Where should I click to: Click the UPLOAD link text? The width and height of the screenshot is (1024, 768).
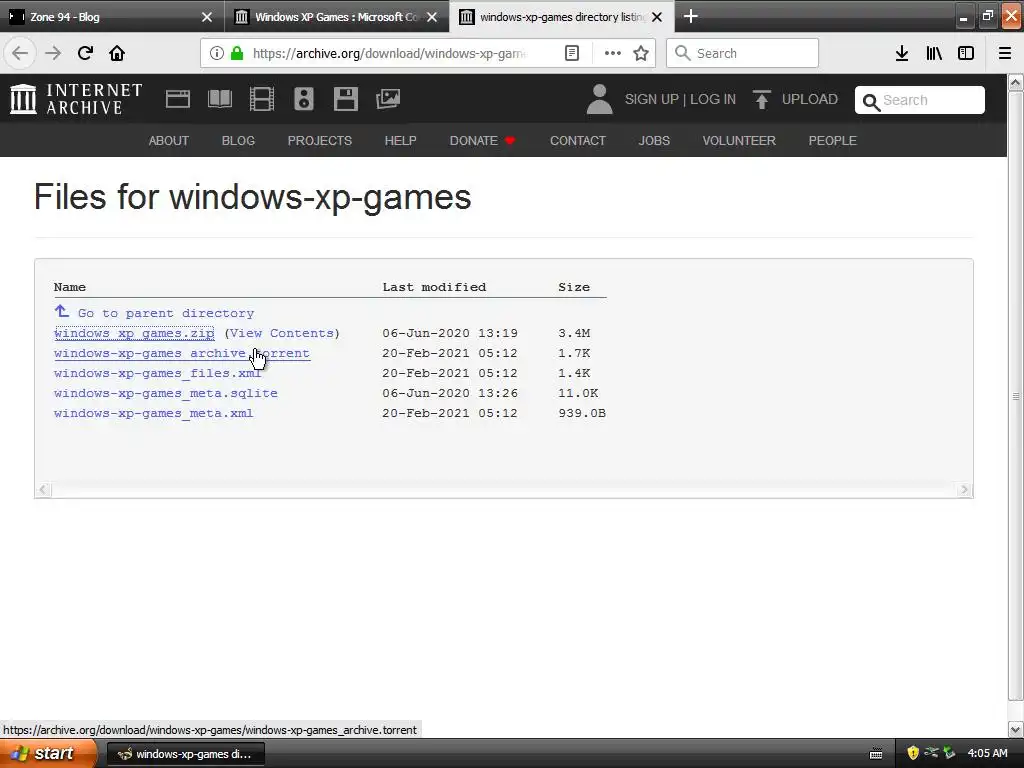point(809,99)
